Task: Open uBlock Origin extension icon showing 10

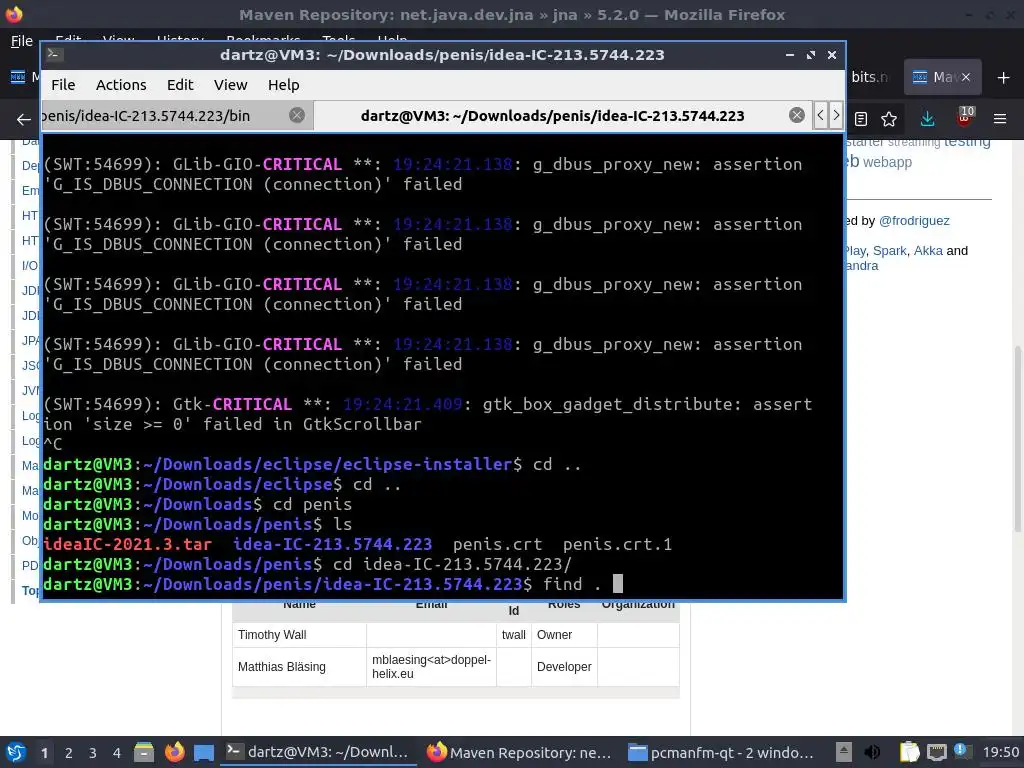Action: pyautogui.click(x=965, y=118)
